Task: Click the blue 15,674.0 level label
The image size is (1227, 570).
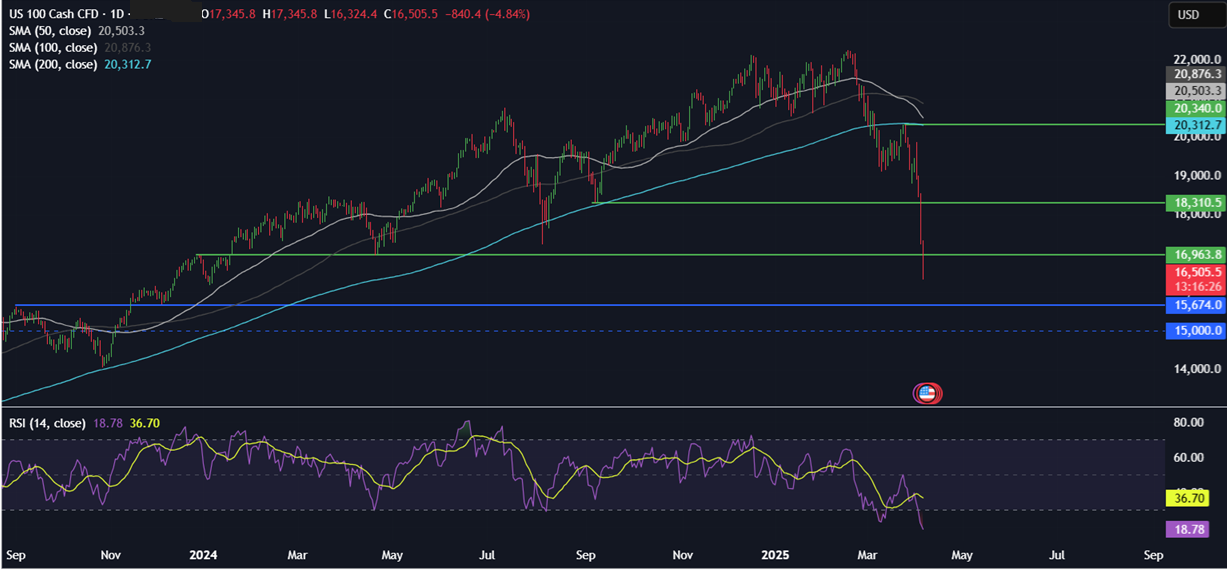Action: [x=1194, y=304]
